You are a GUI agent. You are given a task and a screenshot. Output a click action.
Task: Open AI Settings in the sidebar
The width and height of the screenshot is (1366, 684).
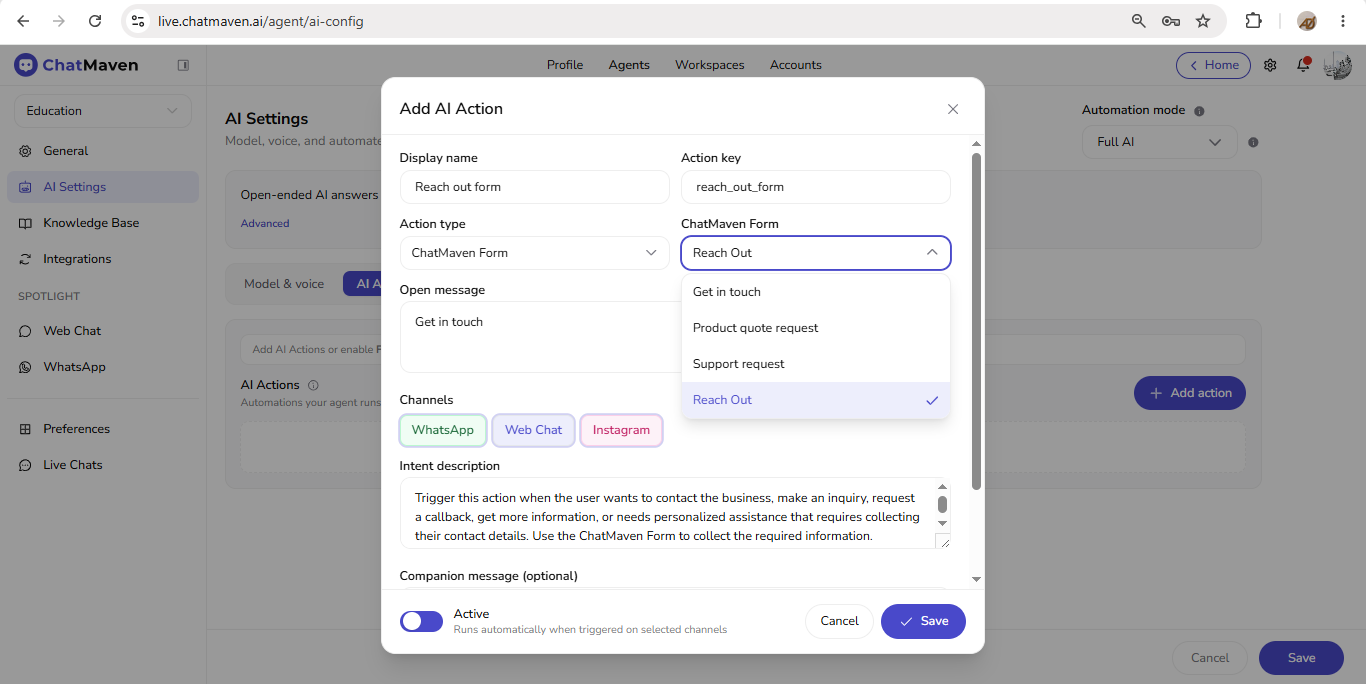coord(103,187)
